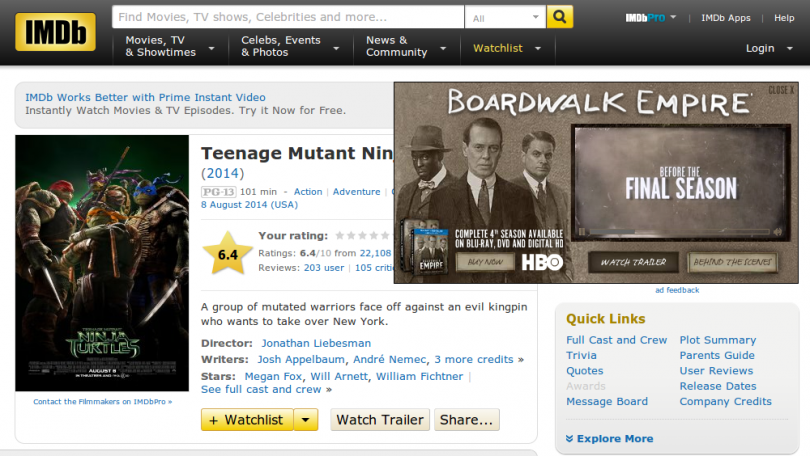Open director Jonathan Liebesman link
Screen dimensions: 810x456
tap(316, 343)
